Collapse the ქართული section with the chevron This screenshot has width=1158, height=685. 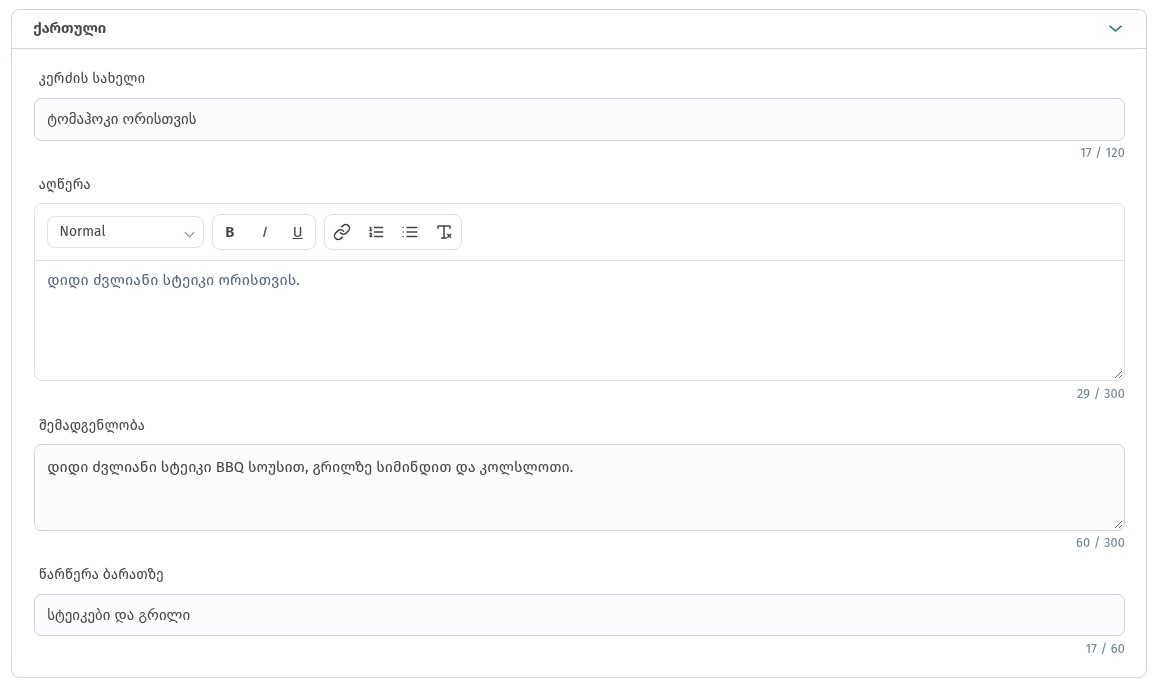click(x=1115, y=29)
